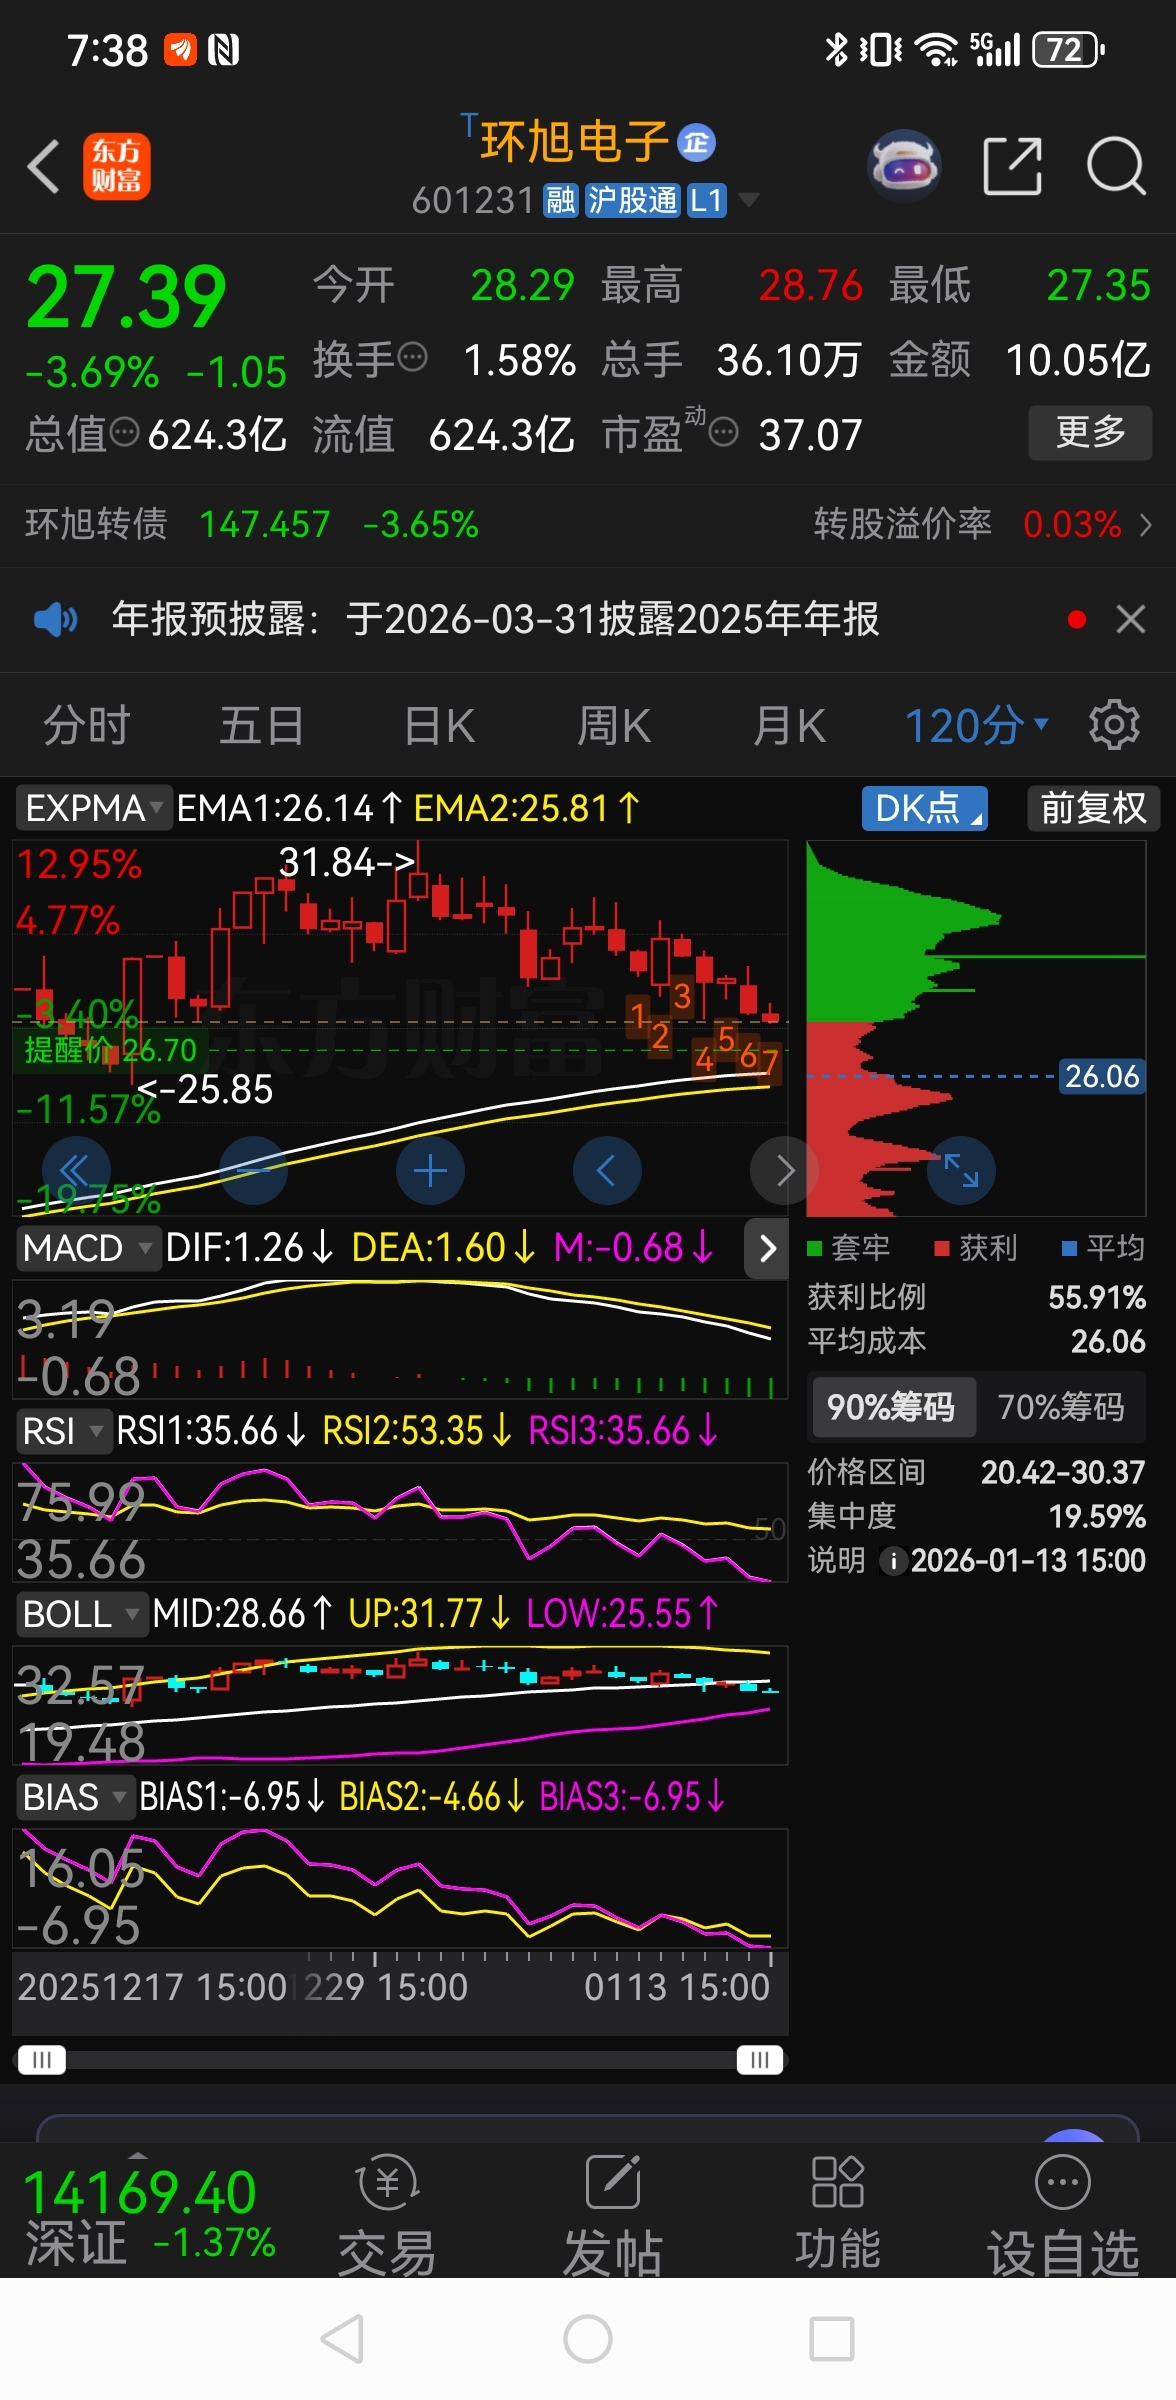1176x2400 pixels.
Task: Tap the speaker announcement icon
Action: [x=55, y=620]
